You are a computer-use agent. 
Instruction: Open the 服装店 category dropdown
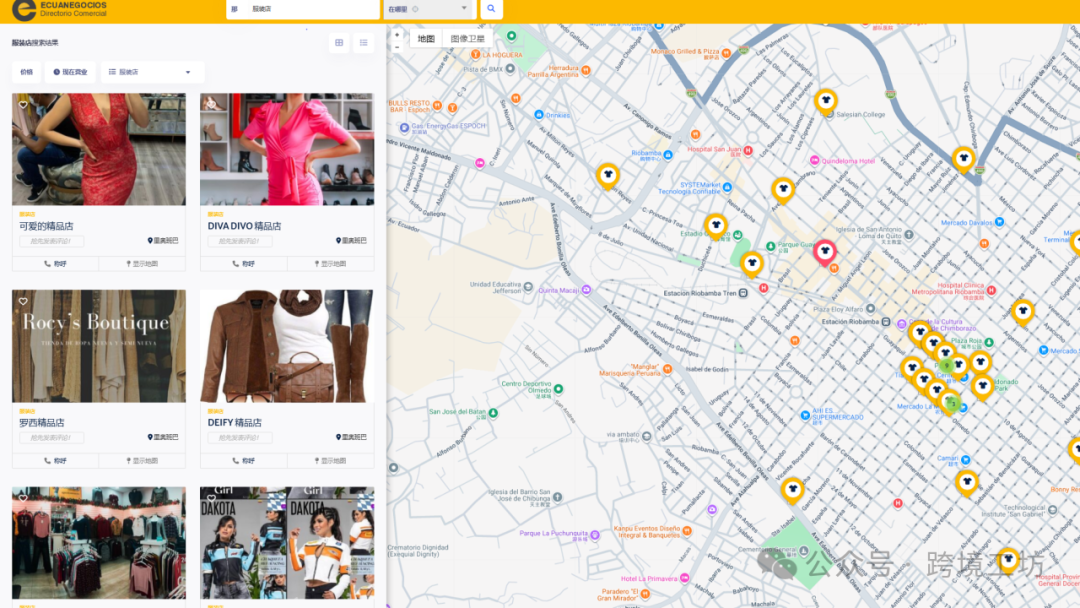[x=150, y=72]
